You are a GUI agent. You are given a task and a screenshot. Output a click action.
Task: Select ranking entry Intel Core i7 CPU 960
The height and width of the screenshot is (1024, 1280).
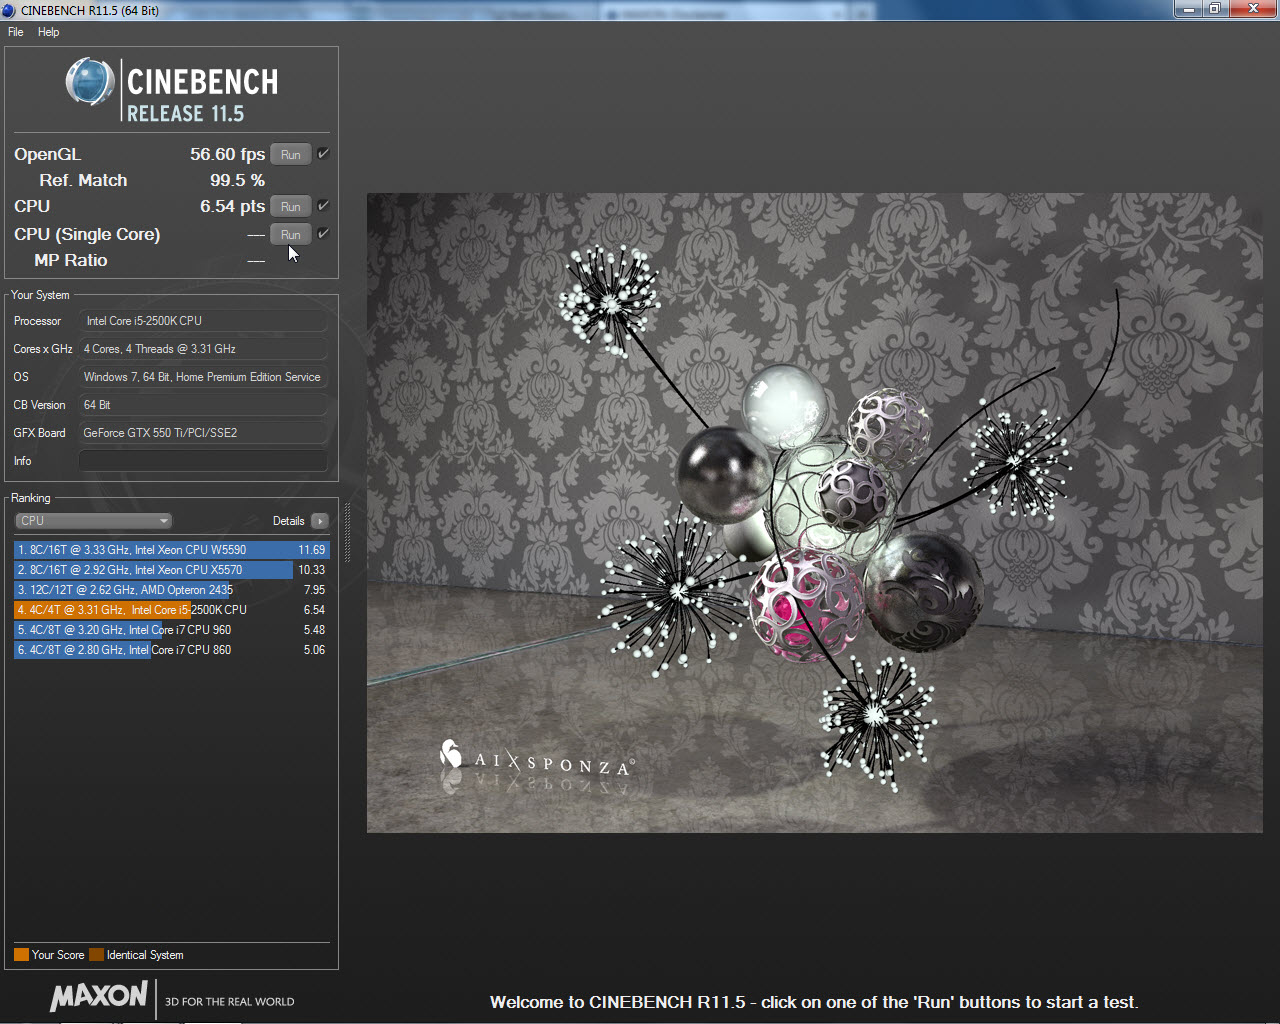[171, 630]
